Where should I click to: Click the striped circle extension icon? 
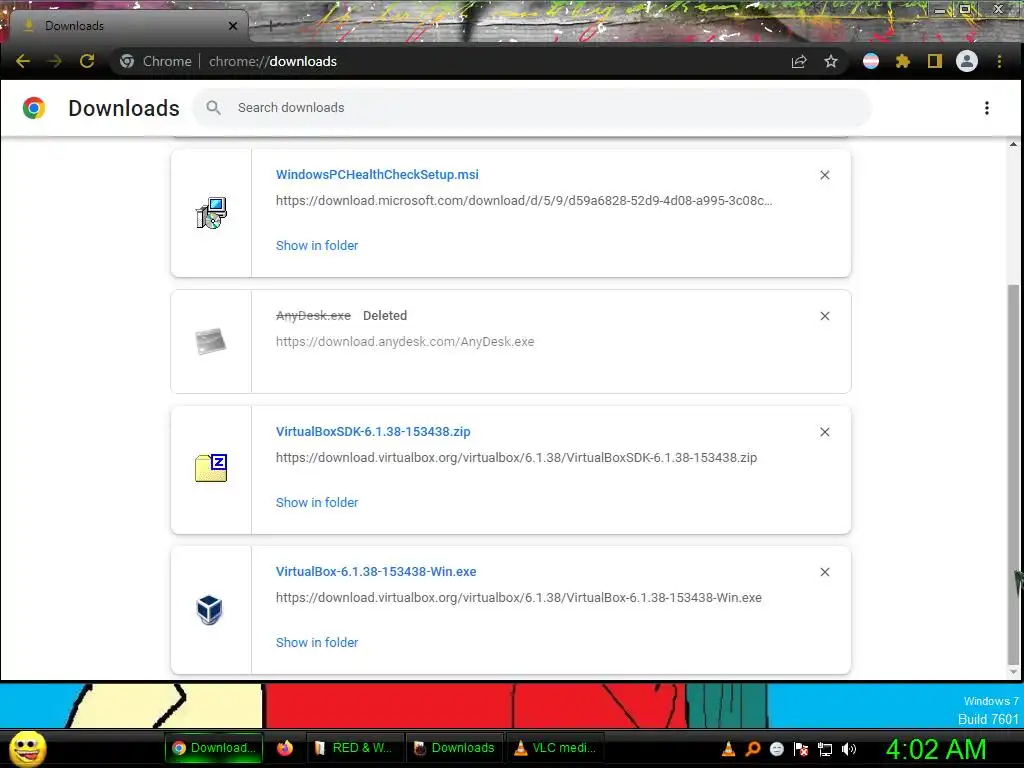pyautogui.click(x=871, y=61)
